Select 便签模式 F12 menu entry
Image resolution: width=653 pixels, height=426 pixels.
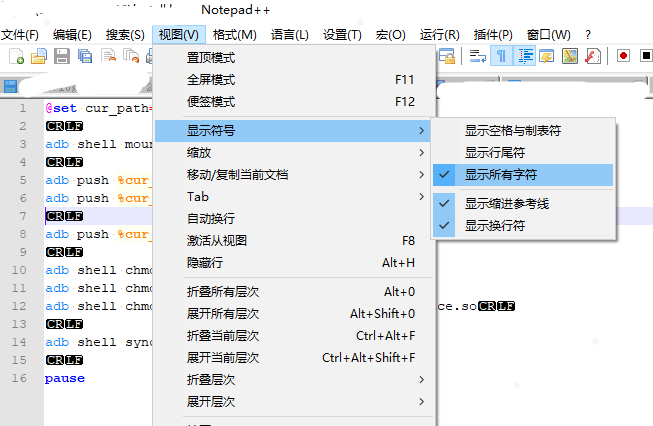point(294,102)
